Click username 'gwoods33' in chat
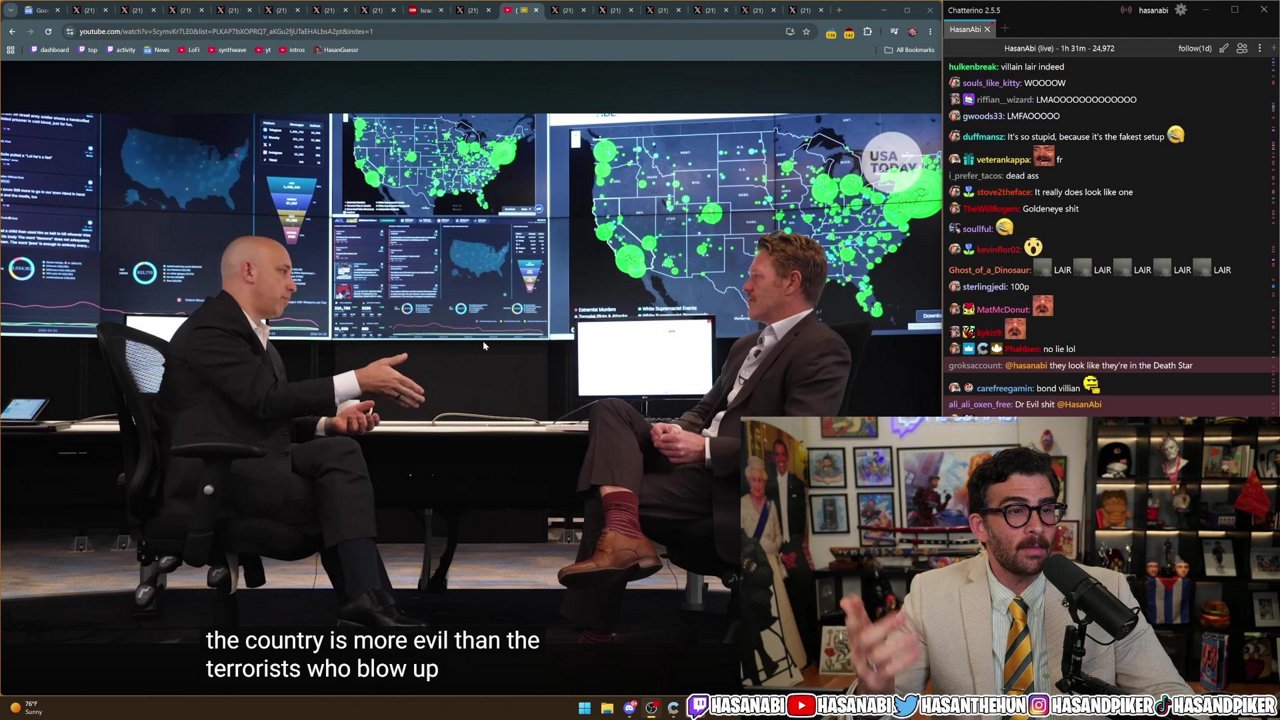 tap(985, 116)
